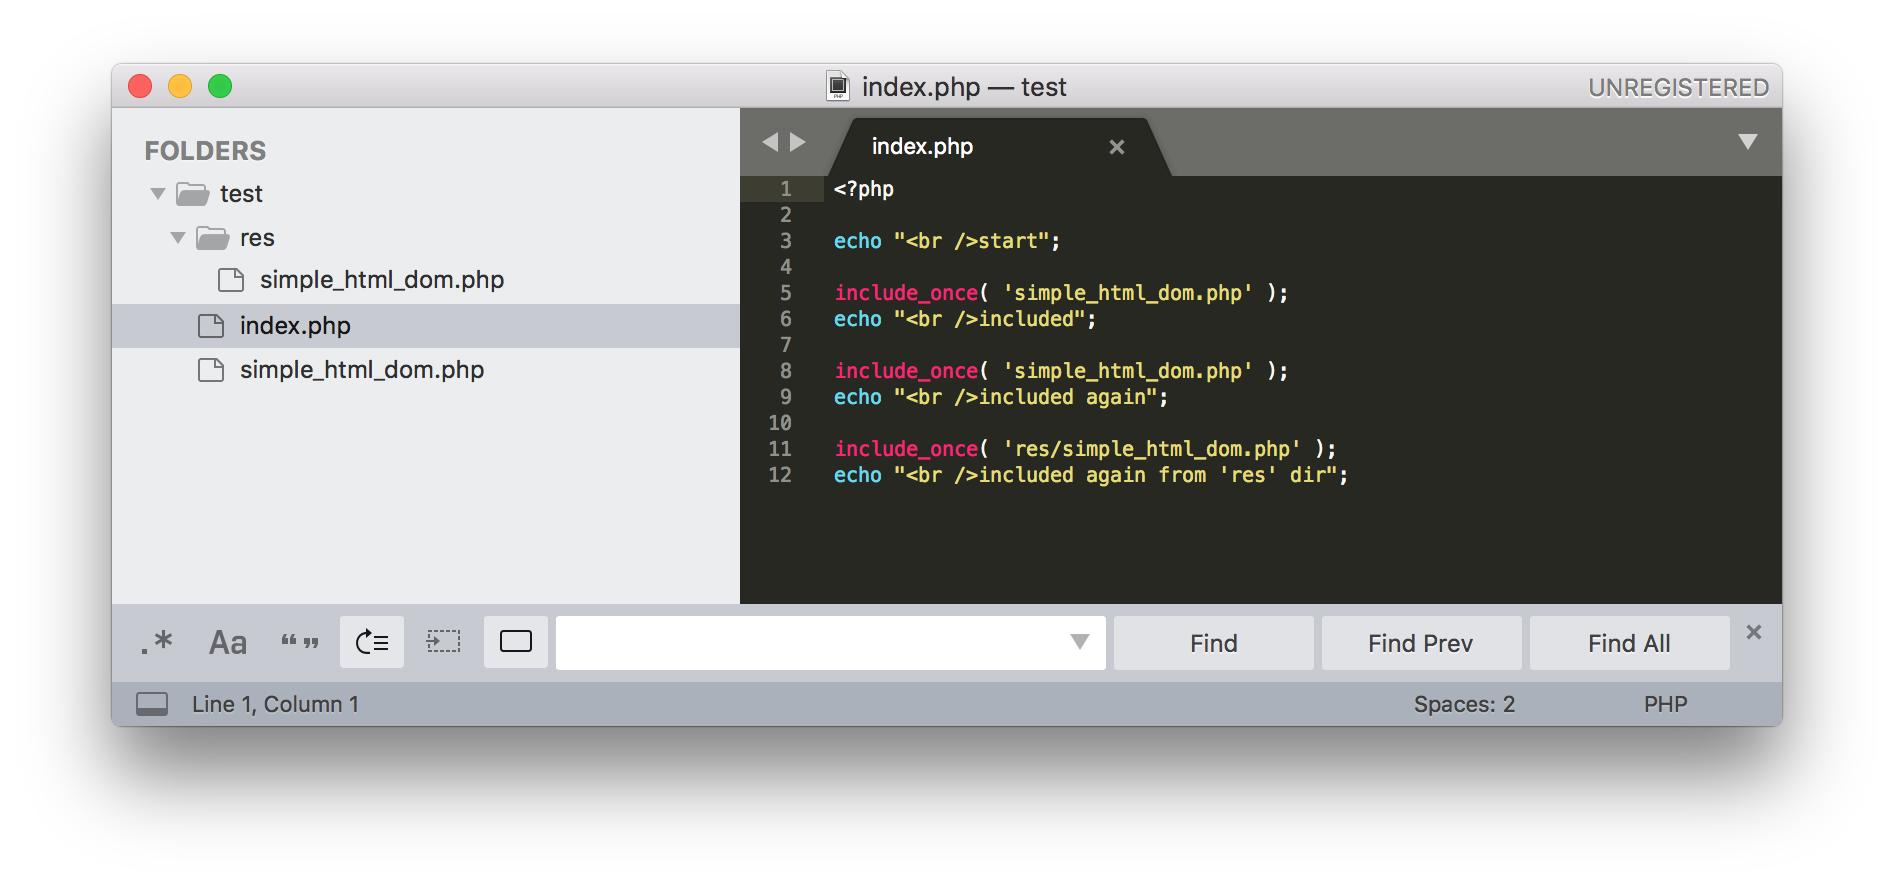
Task: Go to the previous tab with left arrow
Action: tap(770, 142)
